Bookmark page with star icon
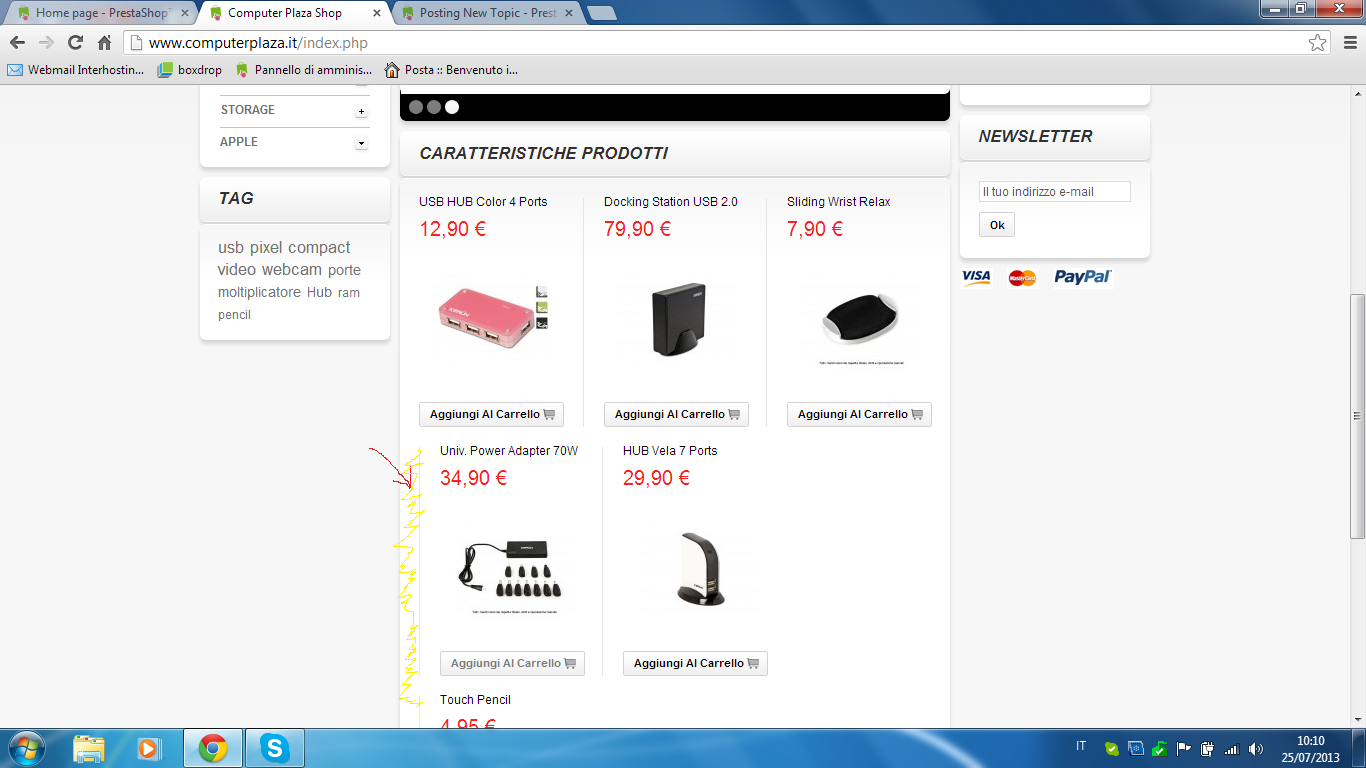 pyautogui.click(x=1318, y=43)
